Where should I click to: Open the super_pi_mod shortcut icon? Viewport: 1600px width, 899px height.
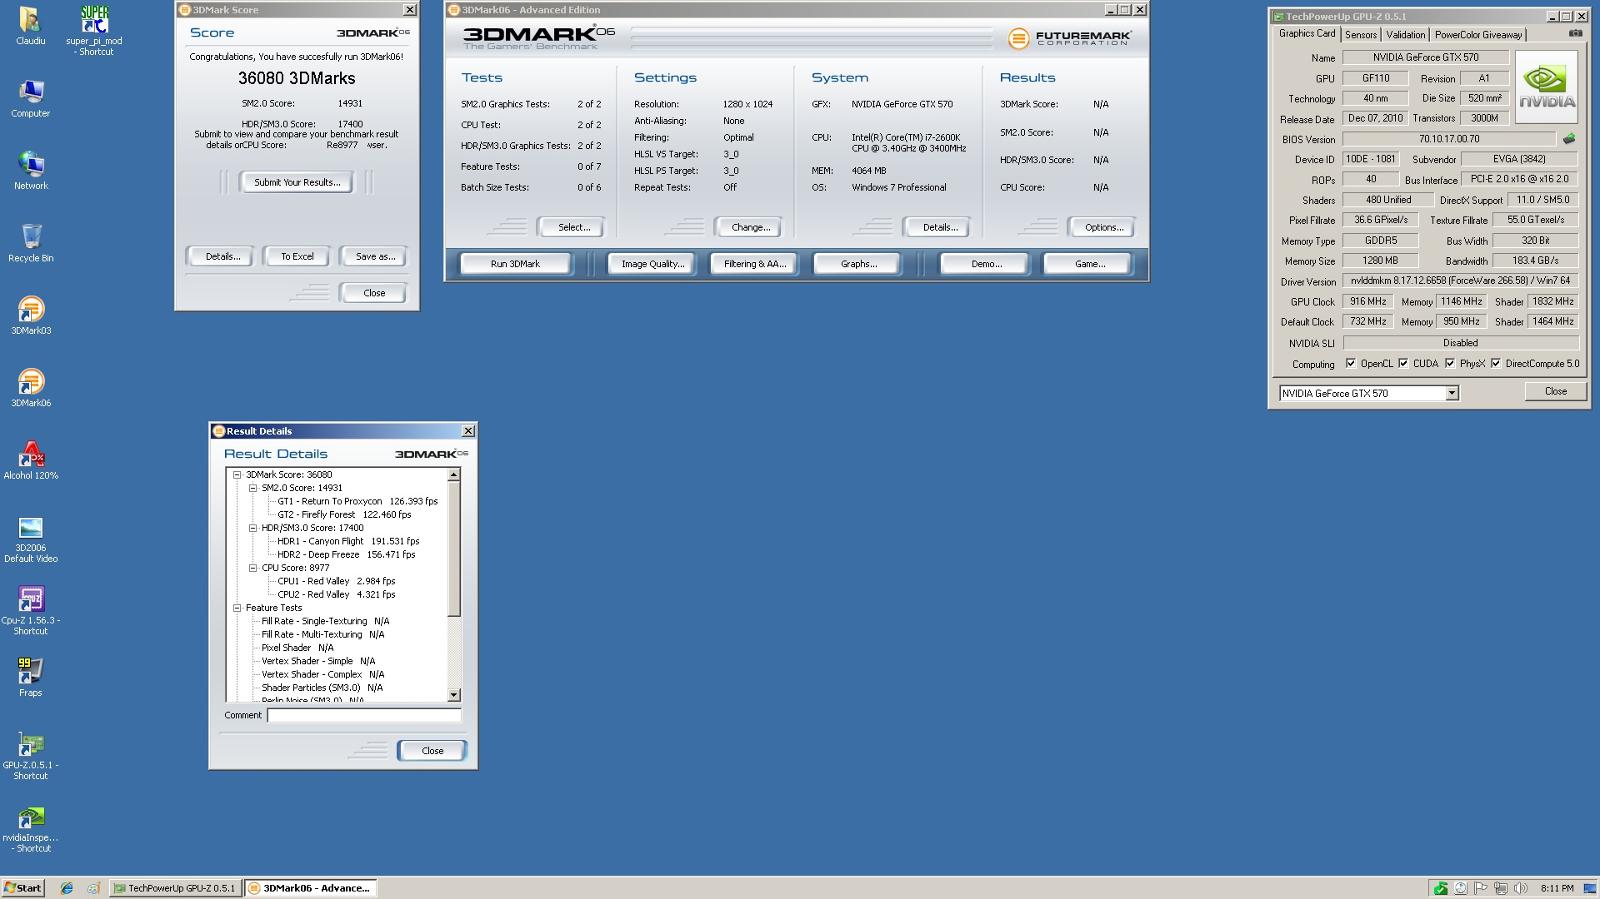click(x=94, y=30)
